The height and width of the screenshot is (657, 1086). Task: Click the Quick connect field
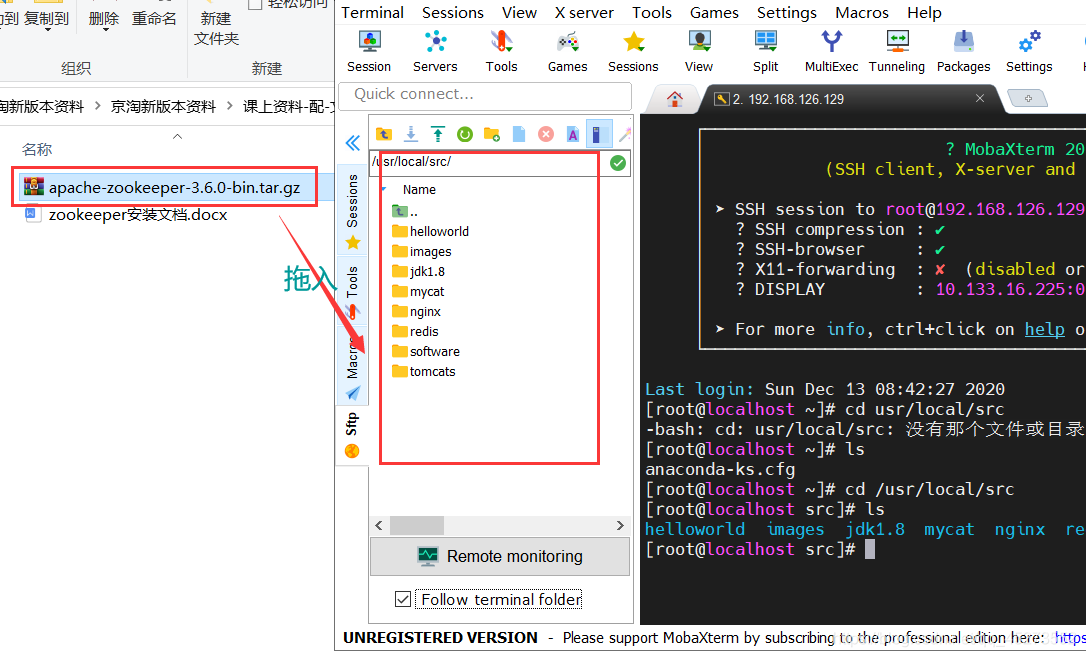tap(485, 95)
